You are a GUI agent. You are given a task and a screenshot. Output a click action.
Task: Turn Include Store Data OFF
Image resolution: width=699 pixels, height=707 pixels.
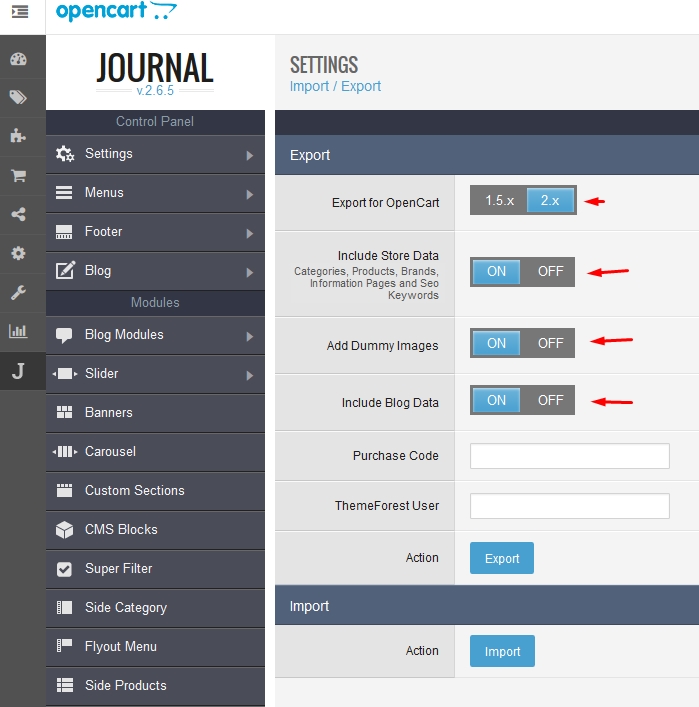coord(550,271)
